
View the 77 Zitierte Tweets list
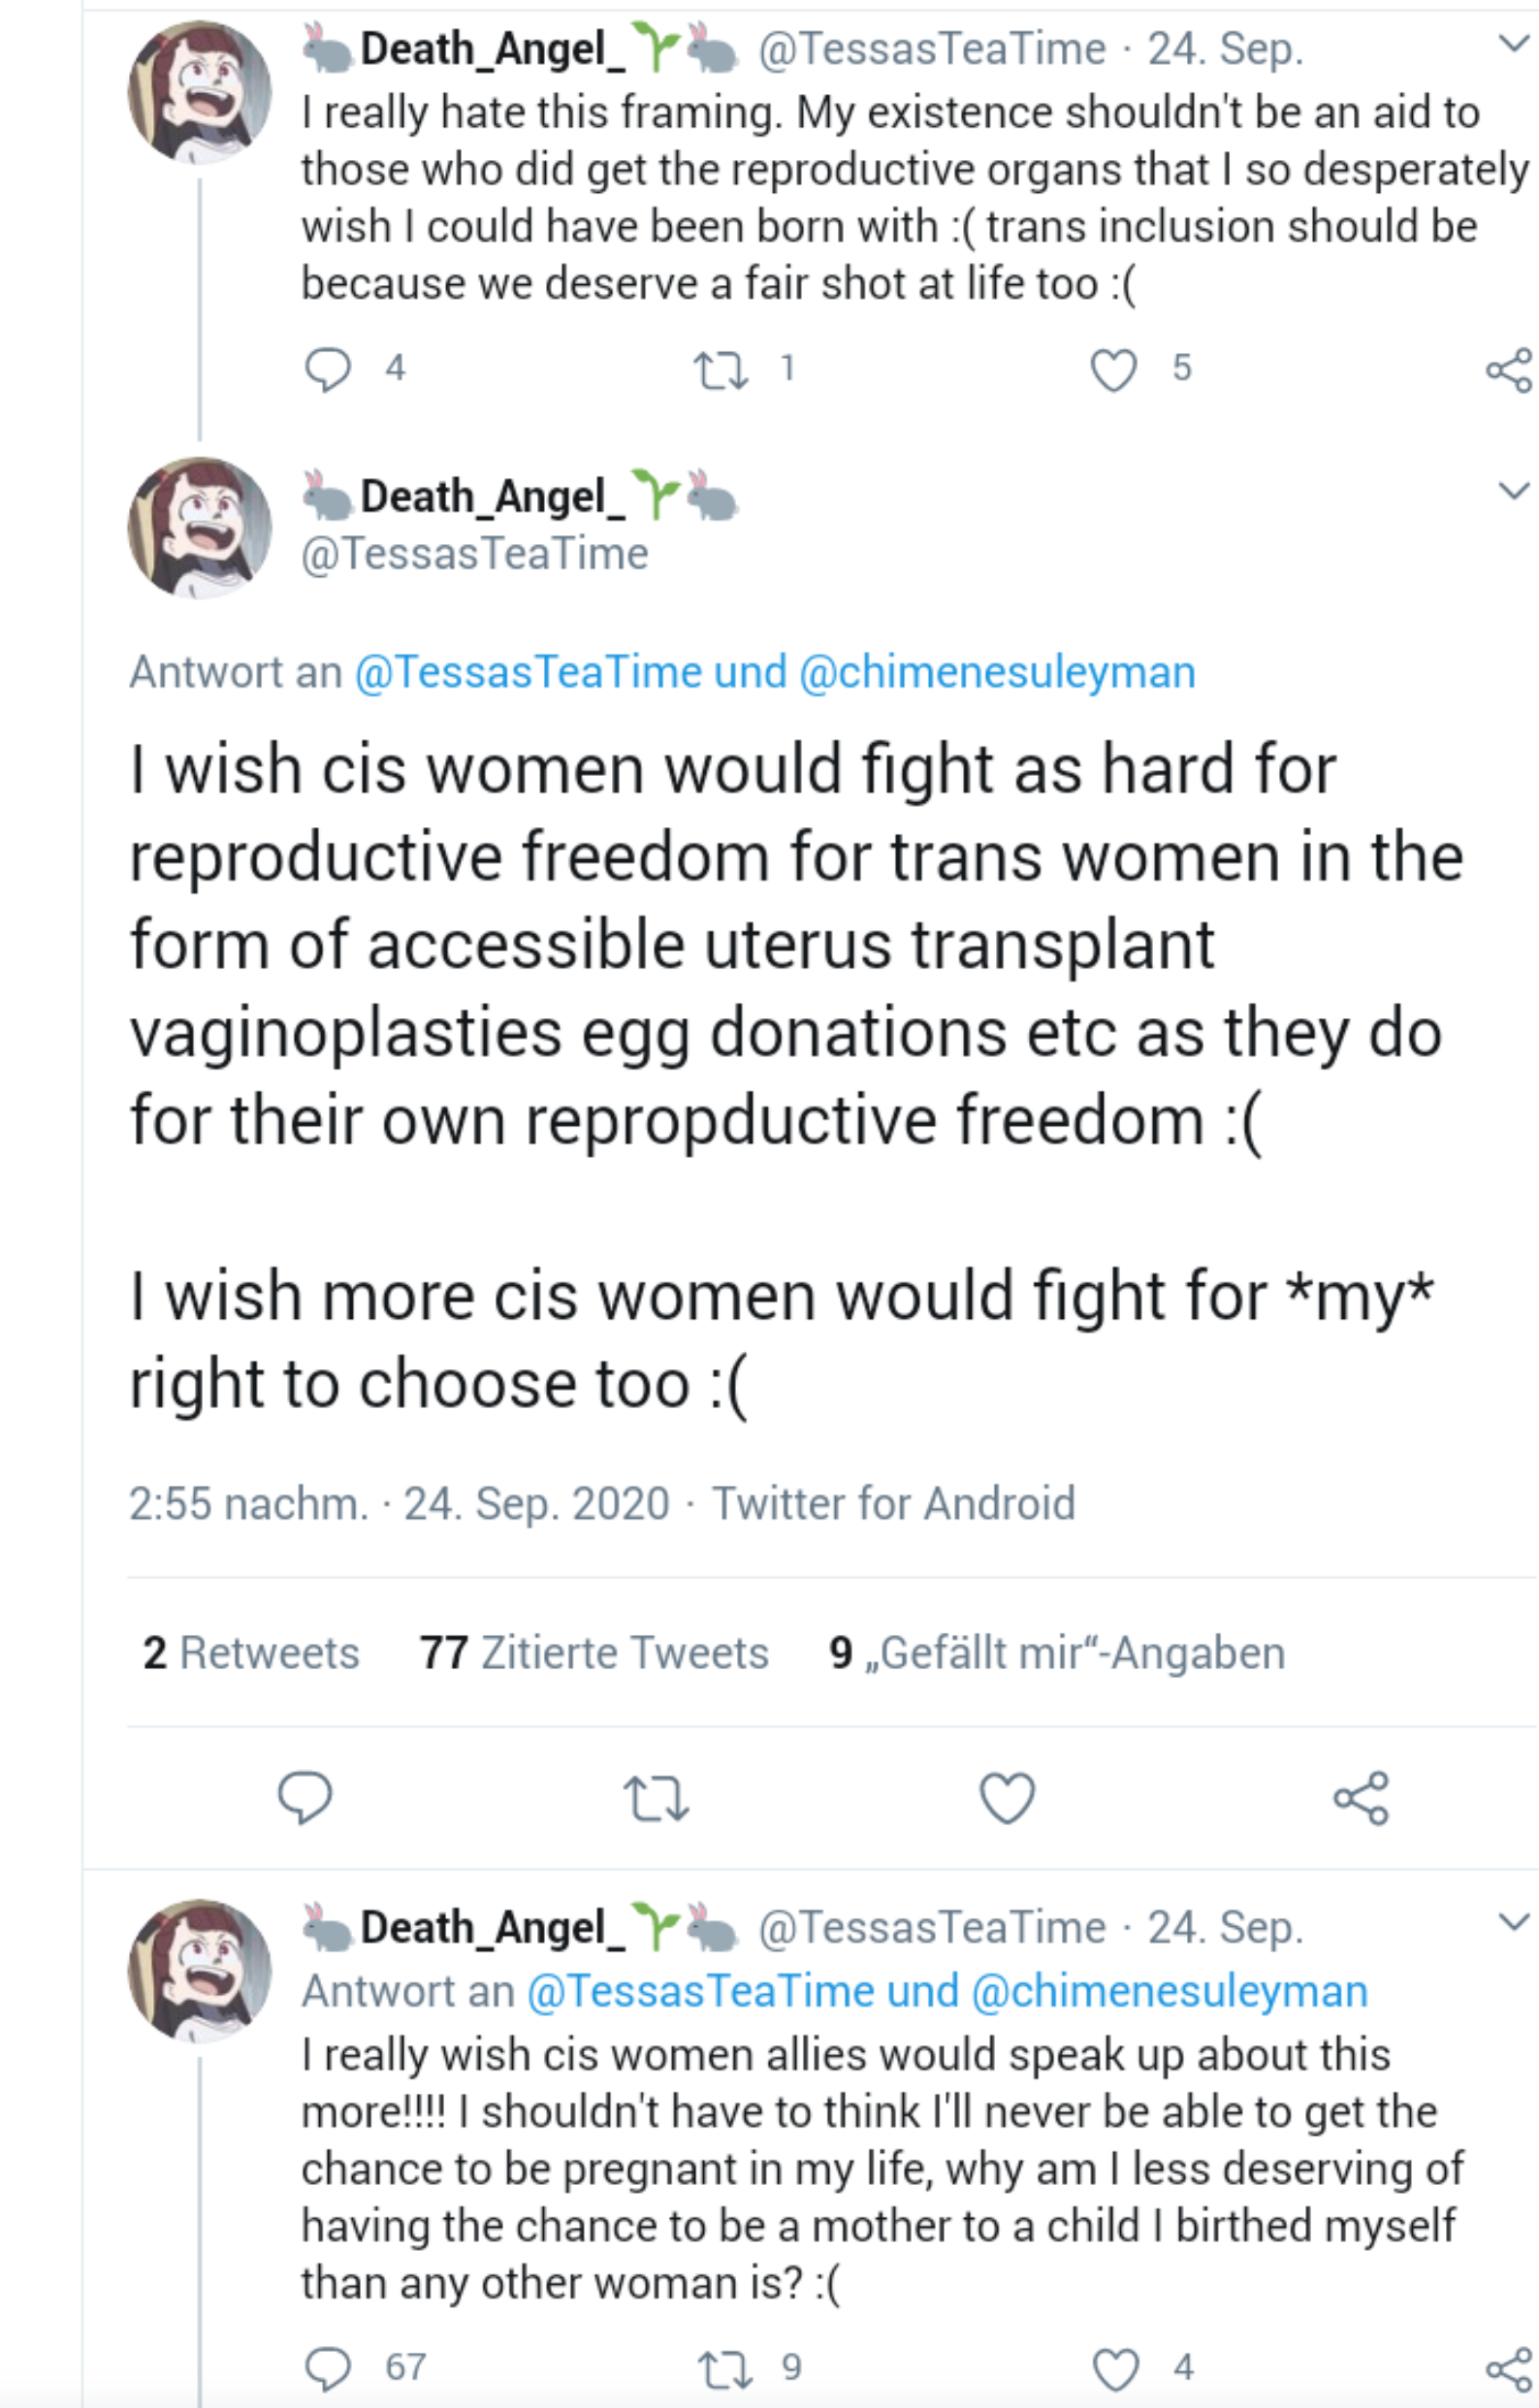pyautogui.click(x=594, y=1653)
